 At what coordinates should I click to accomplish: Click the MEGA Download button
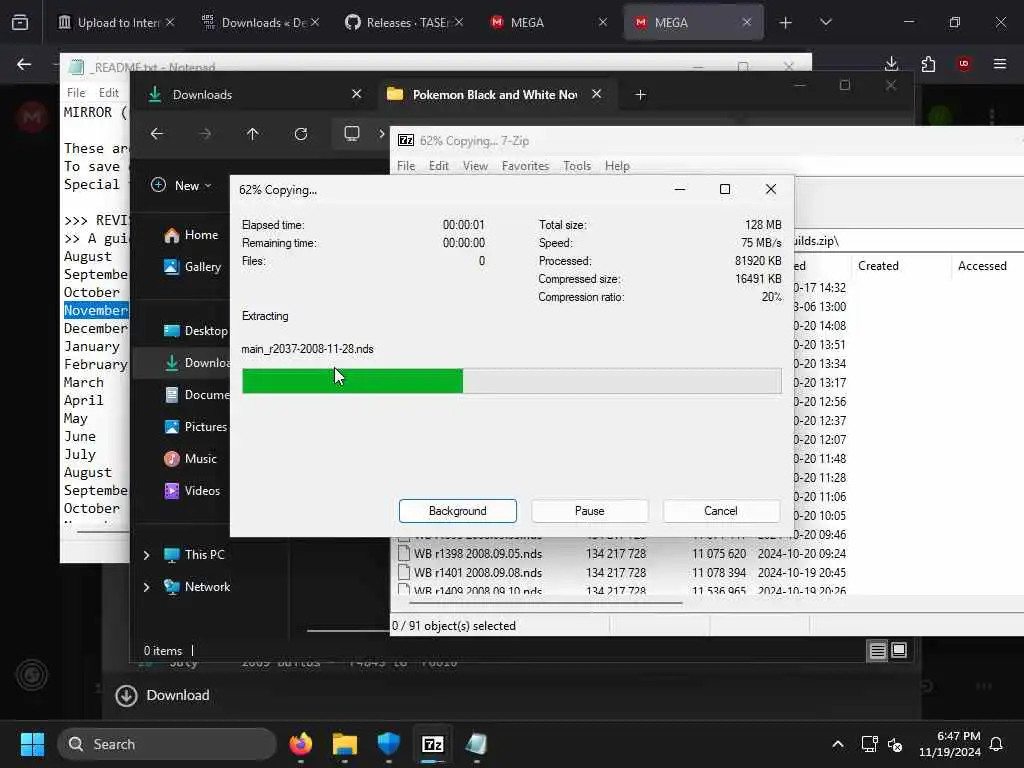163,696
